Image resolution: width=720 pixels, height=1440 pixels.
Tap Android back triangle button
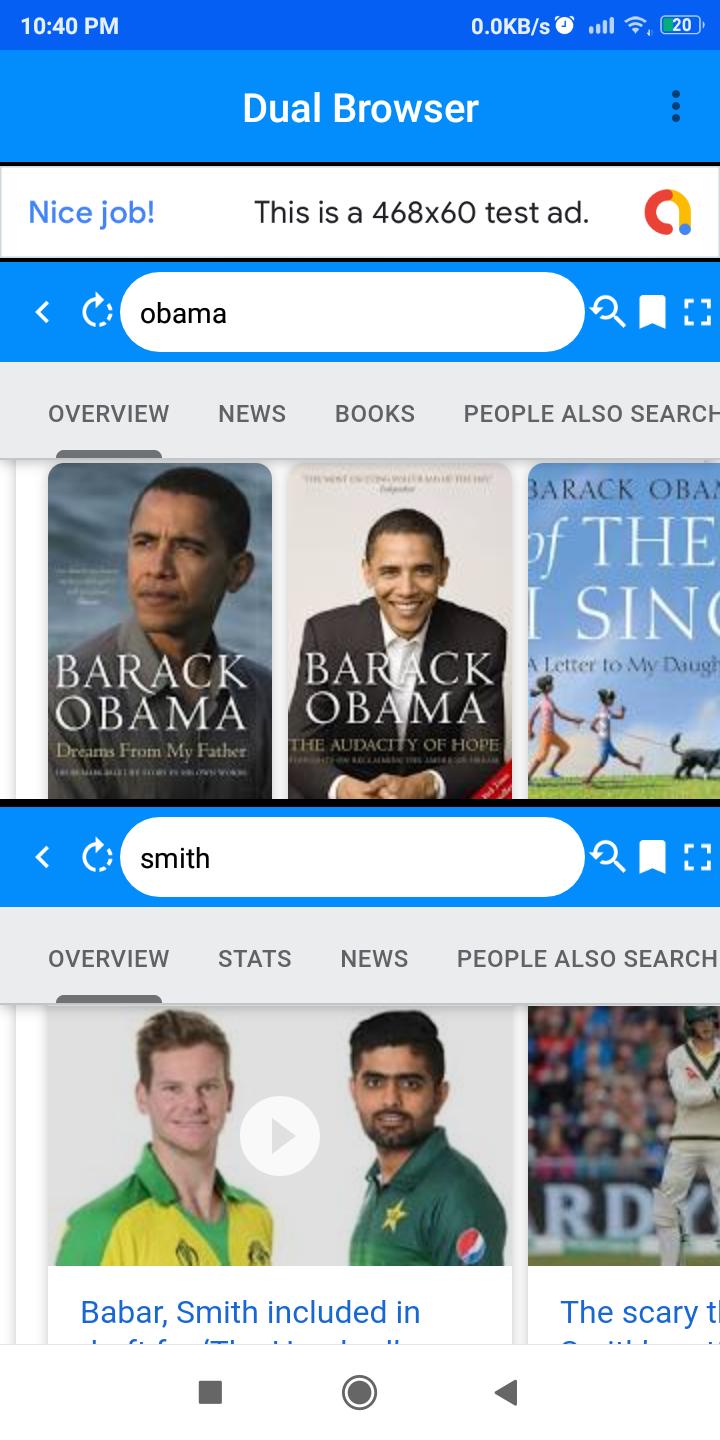[x=506, y=1392]
